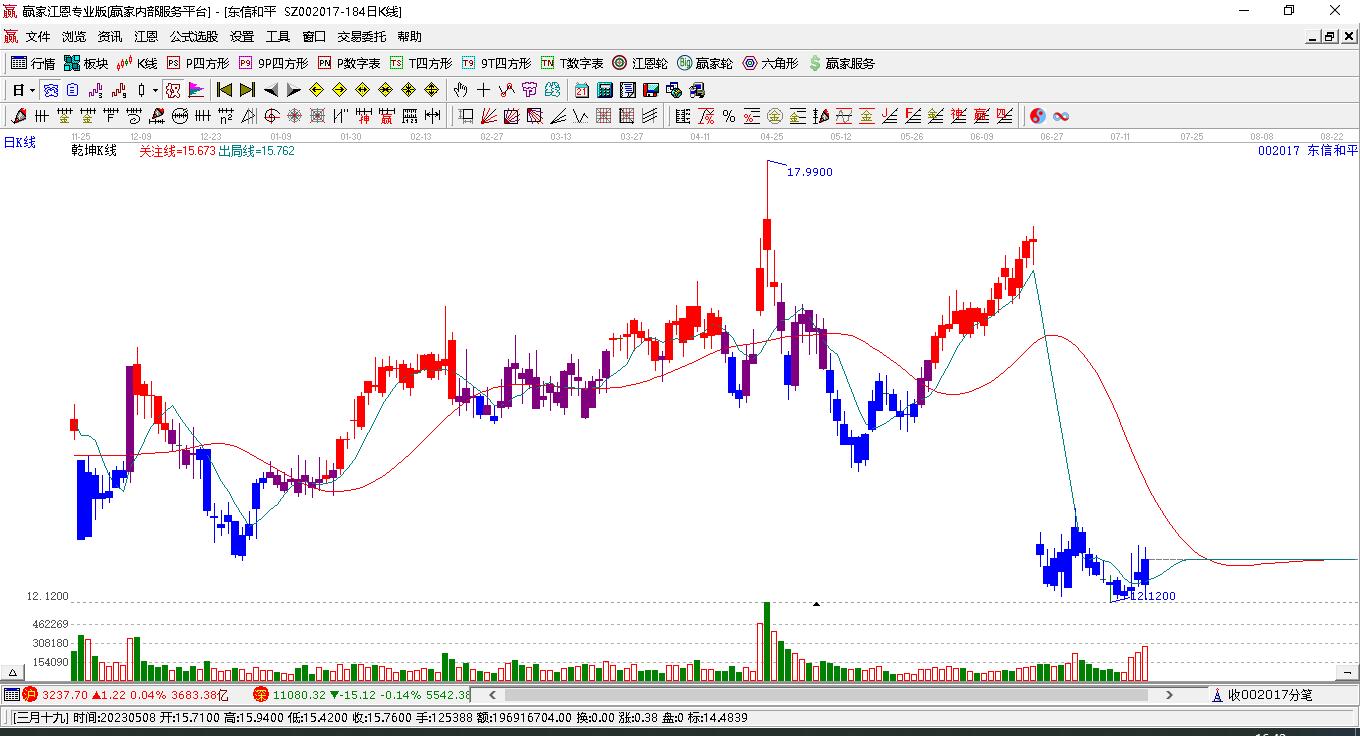The image size is (1360, 736).
Task: Click the red 沪 Shanghai index icon
Action: (30, 694)
